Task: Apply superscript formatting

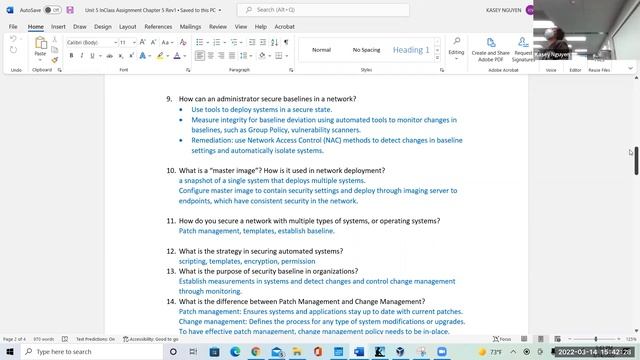Action: pos(131,56)
